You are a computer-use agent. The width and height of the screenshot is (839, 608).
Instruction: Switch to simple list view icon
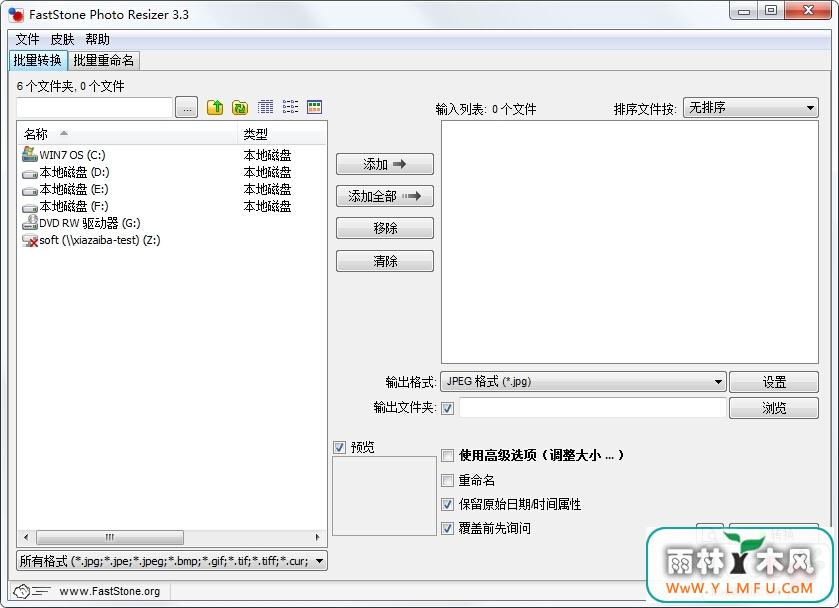click(x=290, y=107)
